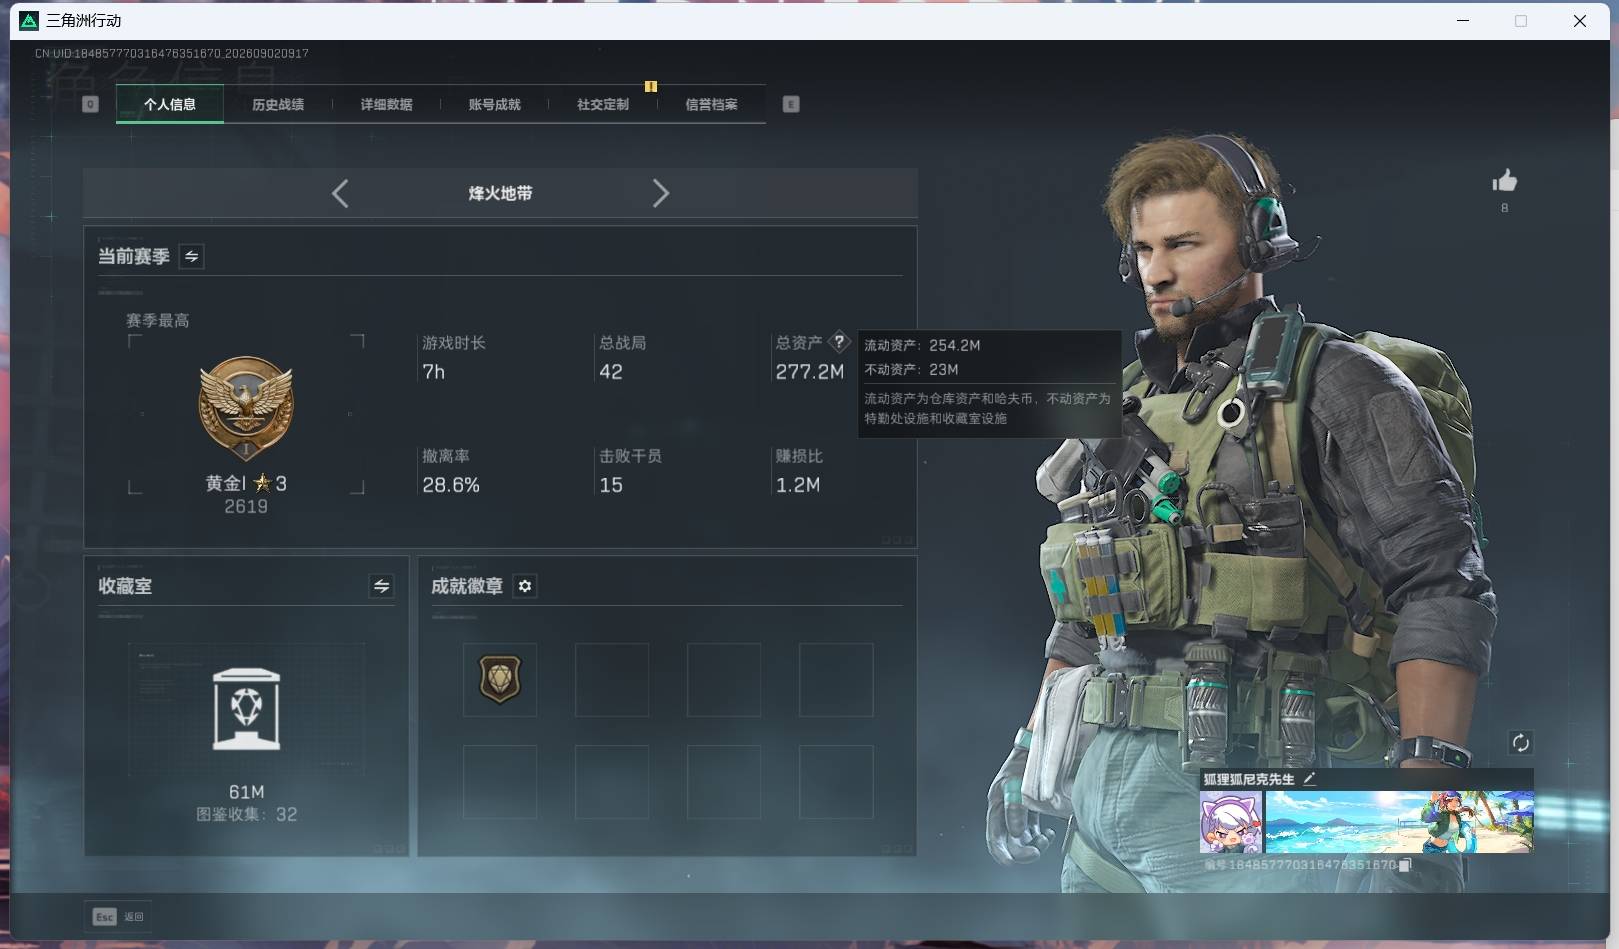Viewport: 1619px width, 949px height.
Task: Click the 图鉴收集: 32 text
Action: click(246, 815)
